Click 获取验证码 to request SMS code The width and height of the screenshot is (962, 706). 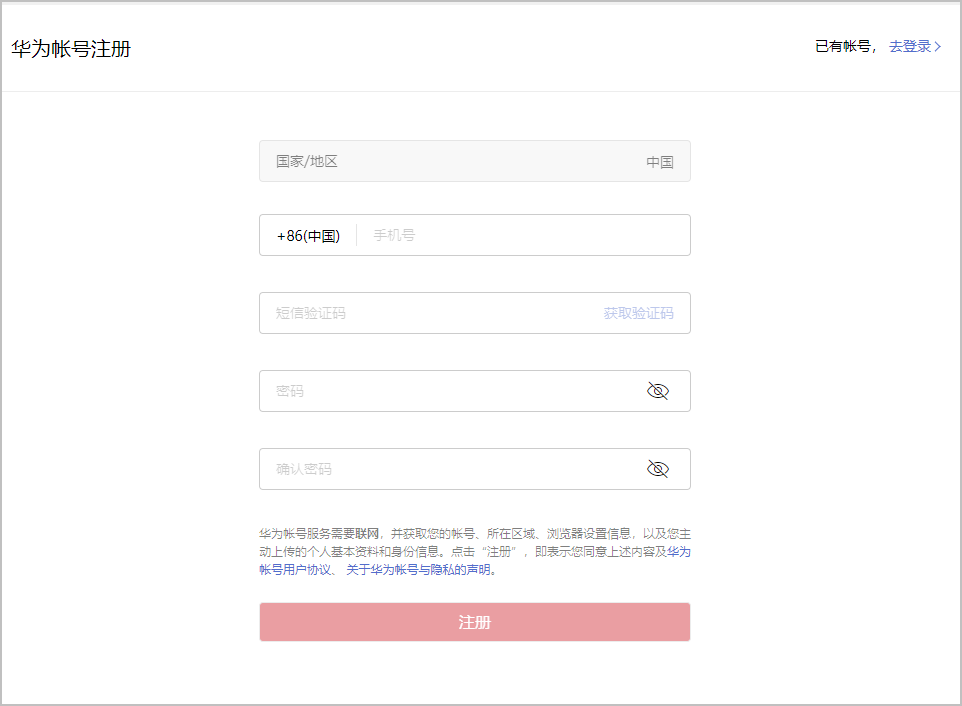coord(638,313)
